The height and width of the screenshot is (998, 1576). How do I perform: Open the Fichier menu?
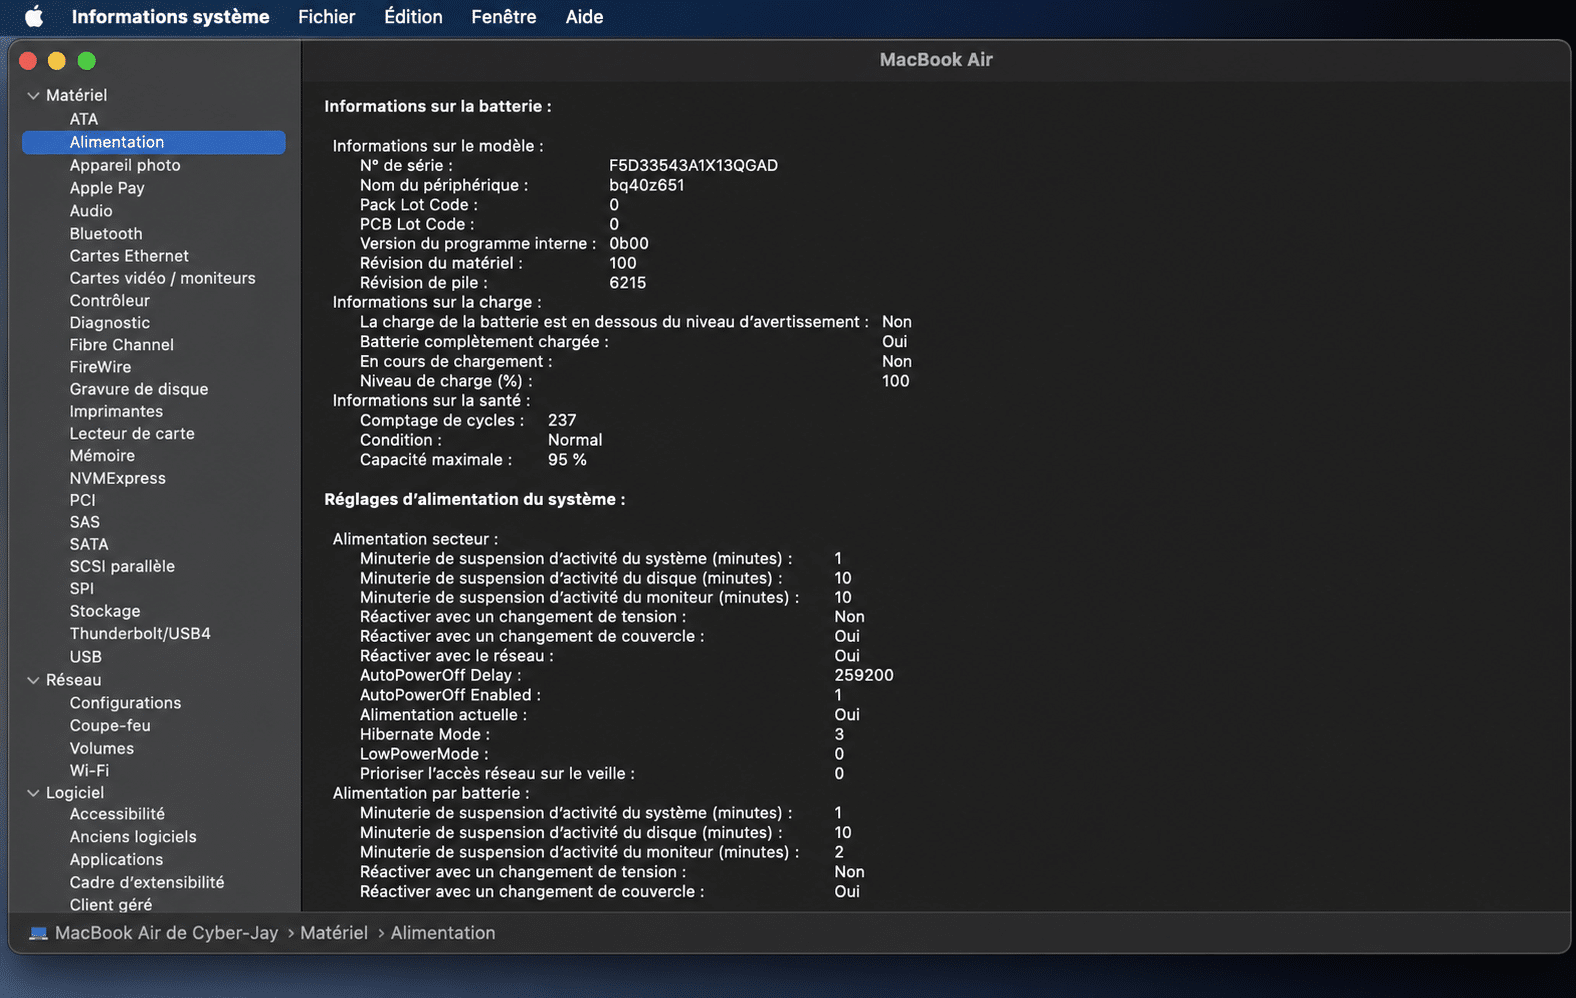[326, 17]
